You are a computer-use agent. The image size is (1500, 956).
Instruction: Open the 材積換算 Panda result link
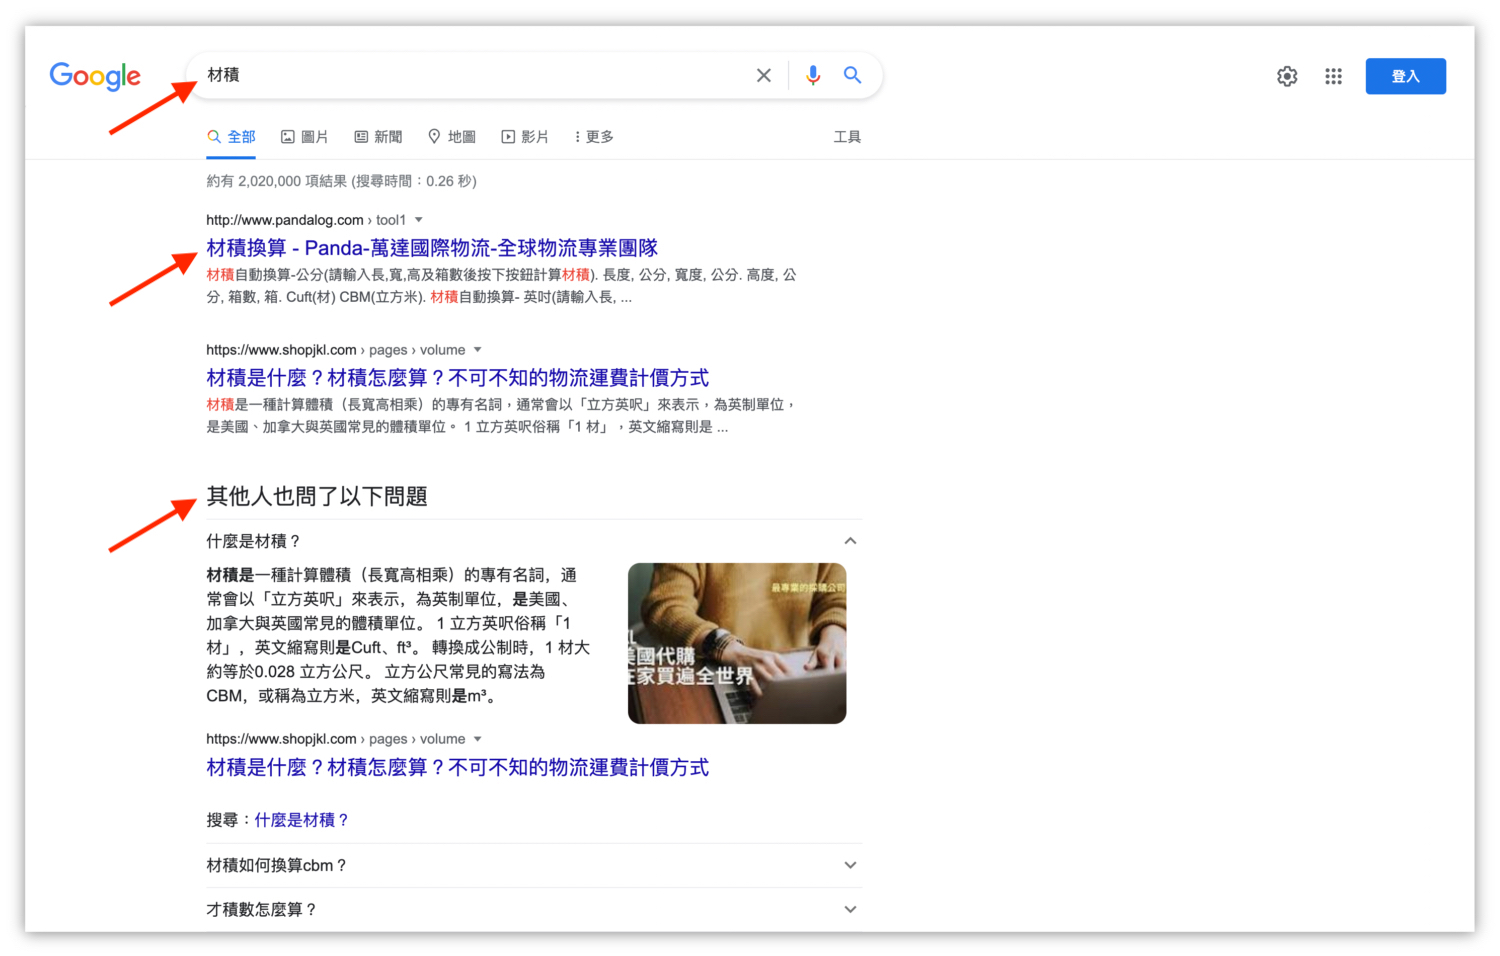(430, 247)
